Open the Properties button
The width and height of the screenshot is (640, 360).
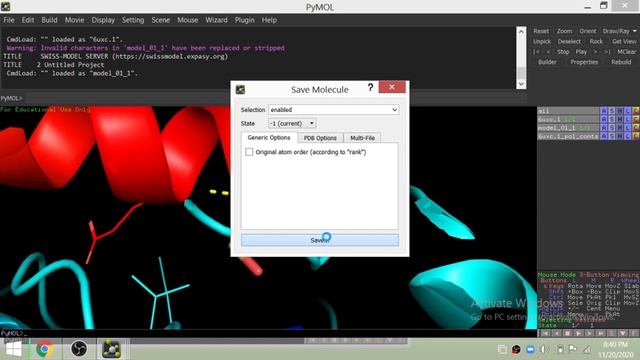pos(584,62)
